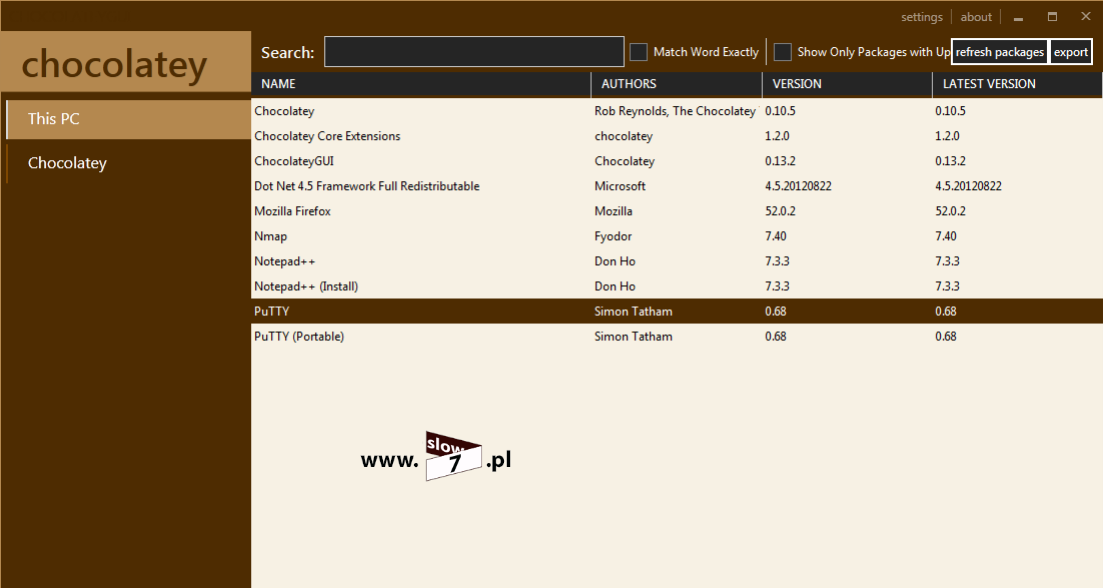Select the This PC source
Viewport: 1103px width, 588px height.
[x=128, y=119]
